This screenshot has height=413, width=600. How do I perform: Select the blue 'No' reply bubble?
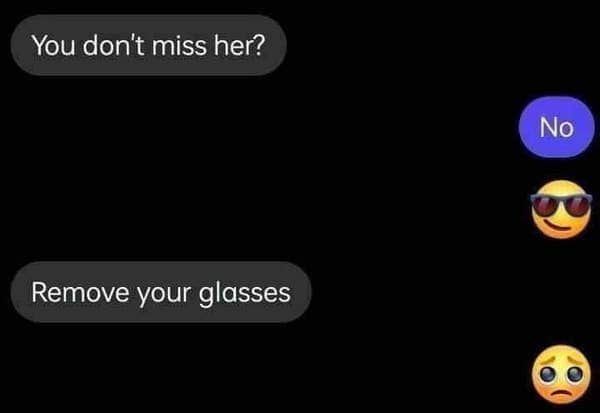click(556, 127)
